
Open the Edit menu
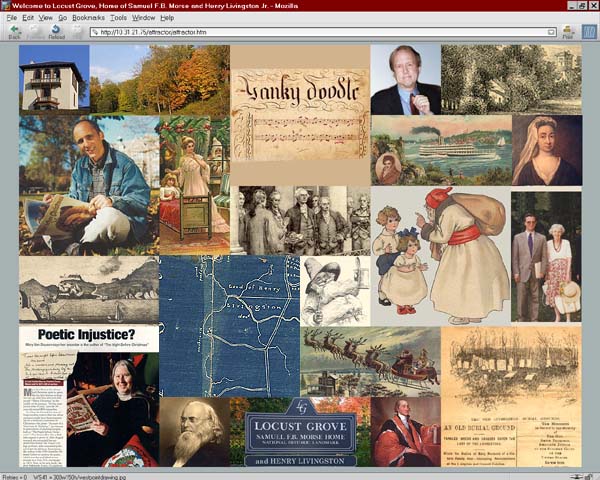point(28,18)
